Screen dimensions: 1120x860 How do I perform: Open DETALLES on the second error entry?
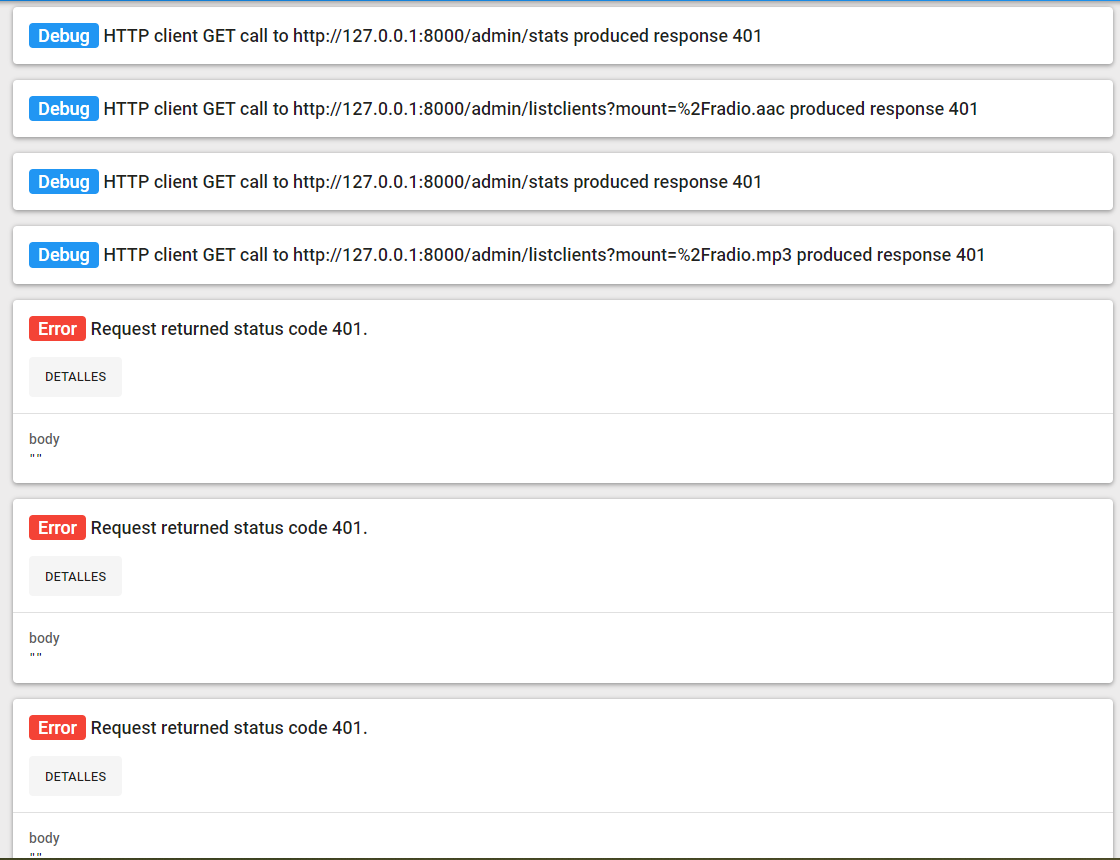[75, 575]
